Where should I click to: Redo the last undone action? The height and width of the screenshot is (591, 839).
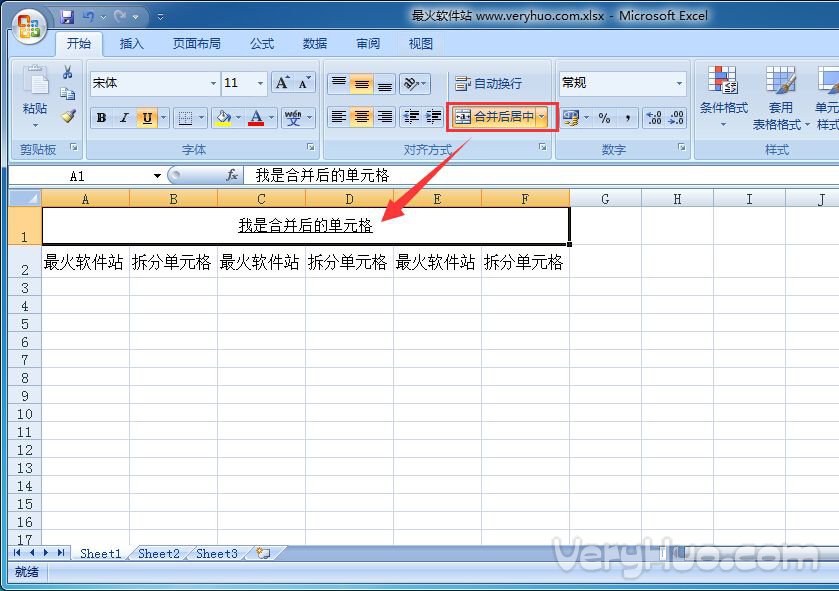(x=120, y=17)
